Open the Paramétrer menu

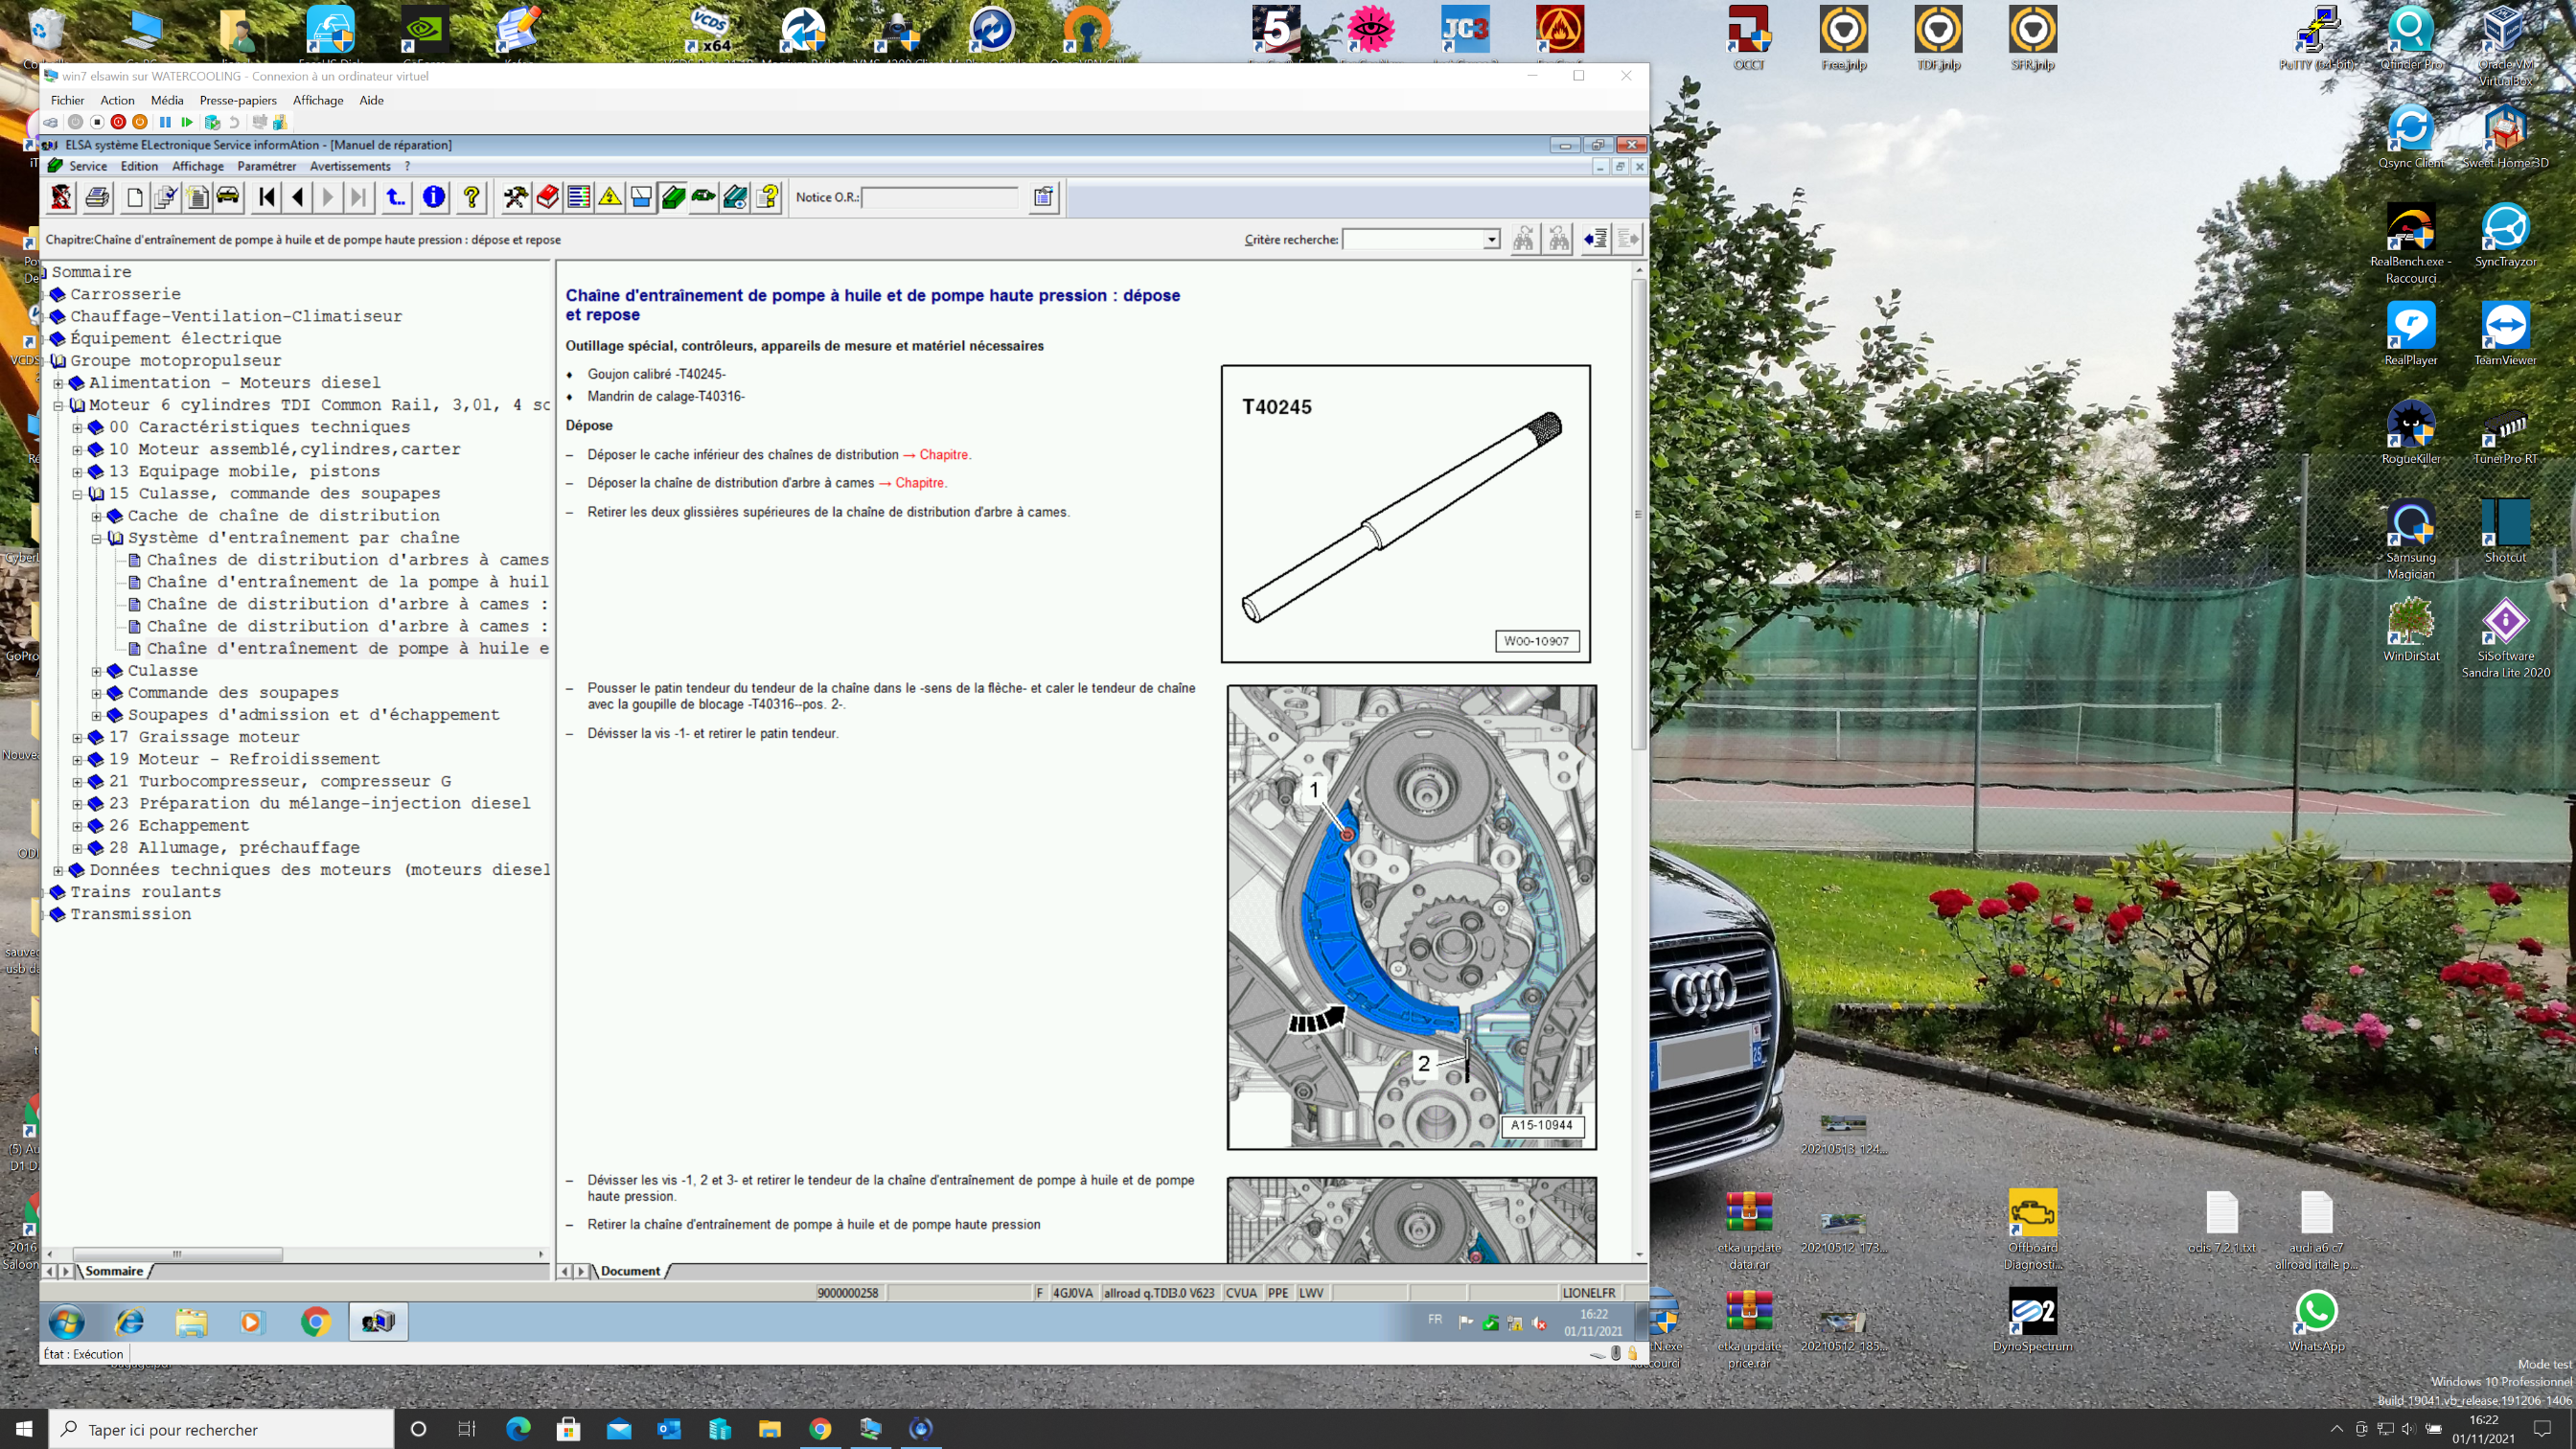click(266, 166)
